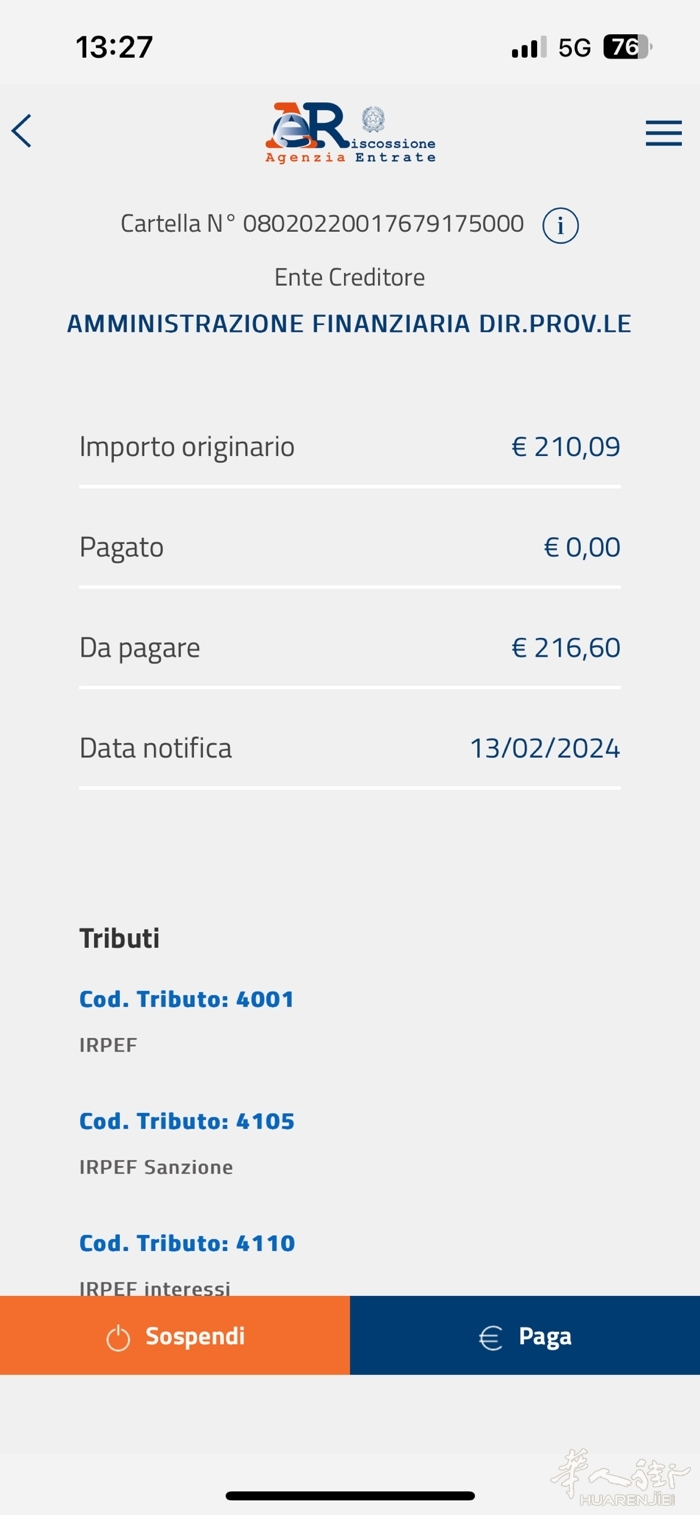Tap the Data notifica date value

pyautogui.click(x=545, y=748)
